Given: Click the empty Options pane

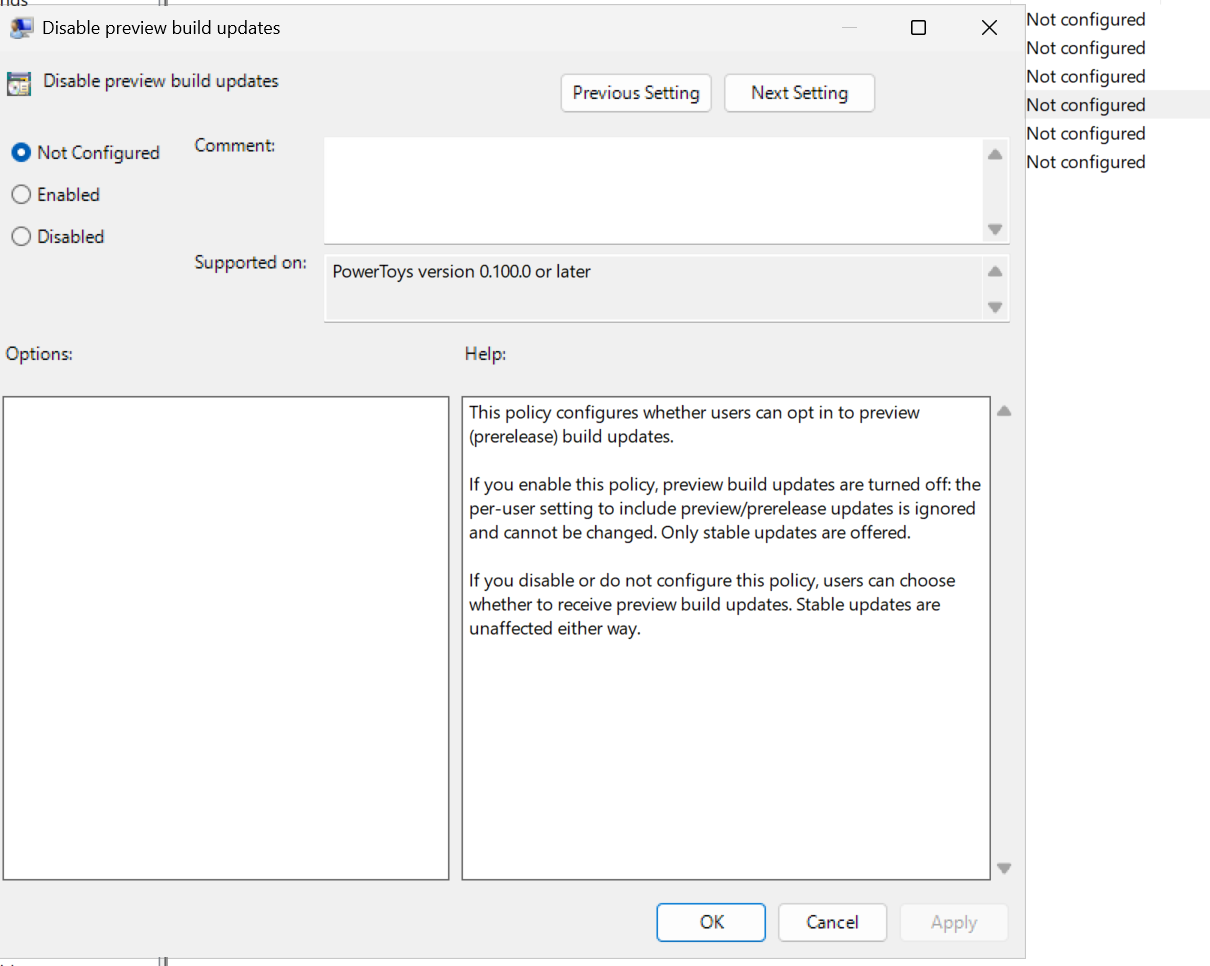Looking at the screenshot, I should (x=226, y=638).
